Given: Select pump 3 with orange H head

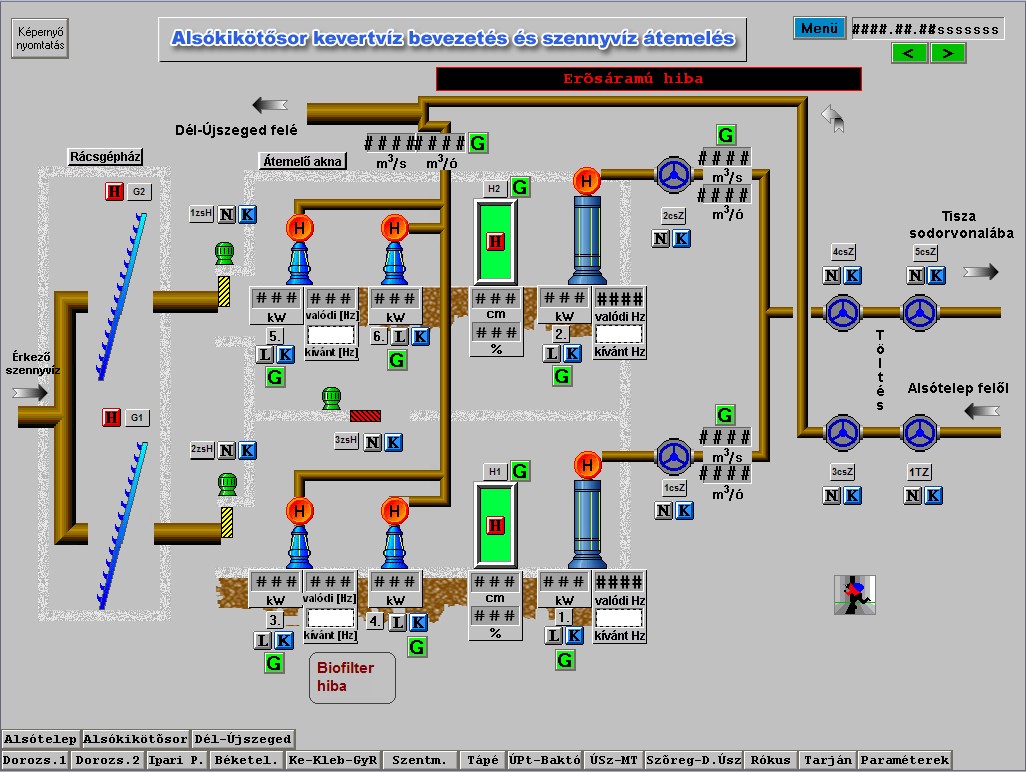Looking at the screenshot, I should [x=300, y=533].
